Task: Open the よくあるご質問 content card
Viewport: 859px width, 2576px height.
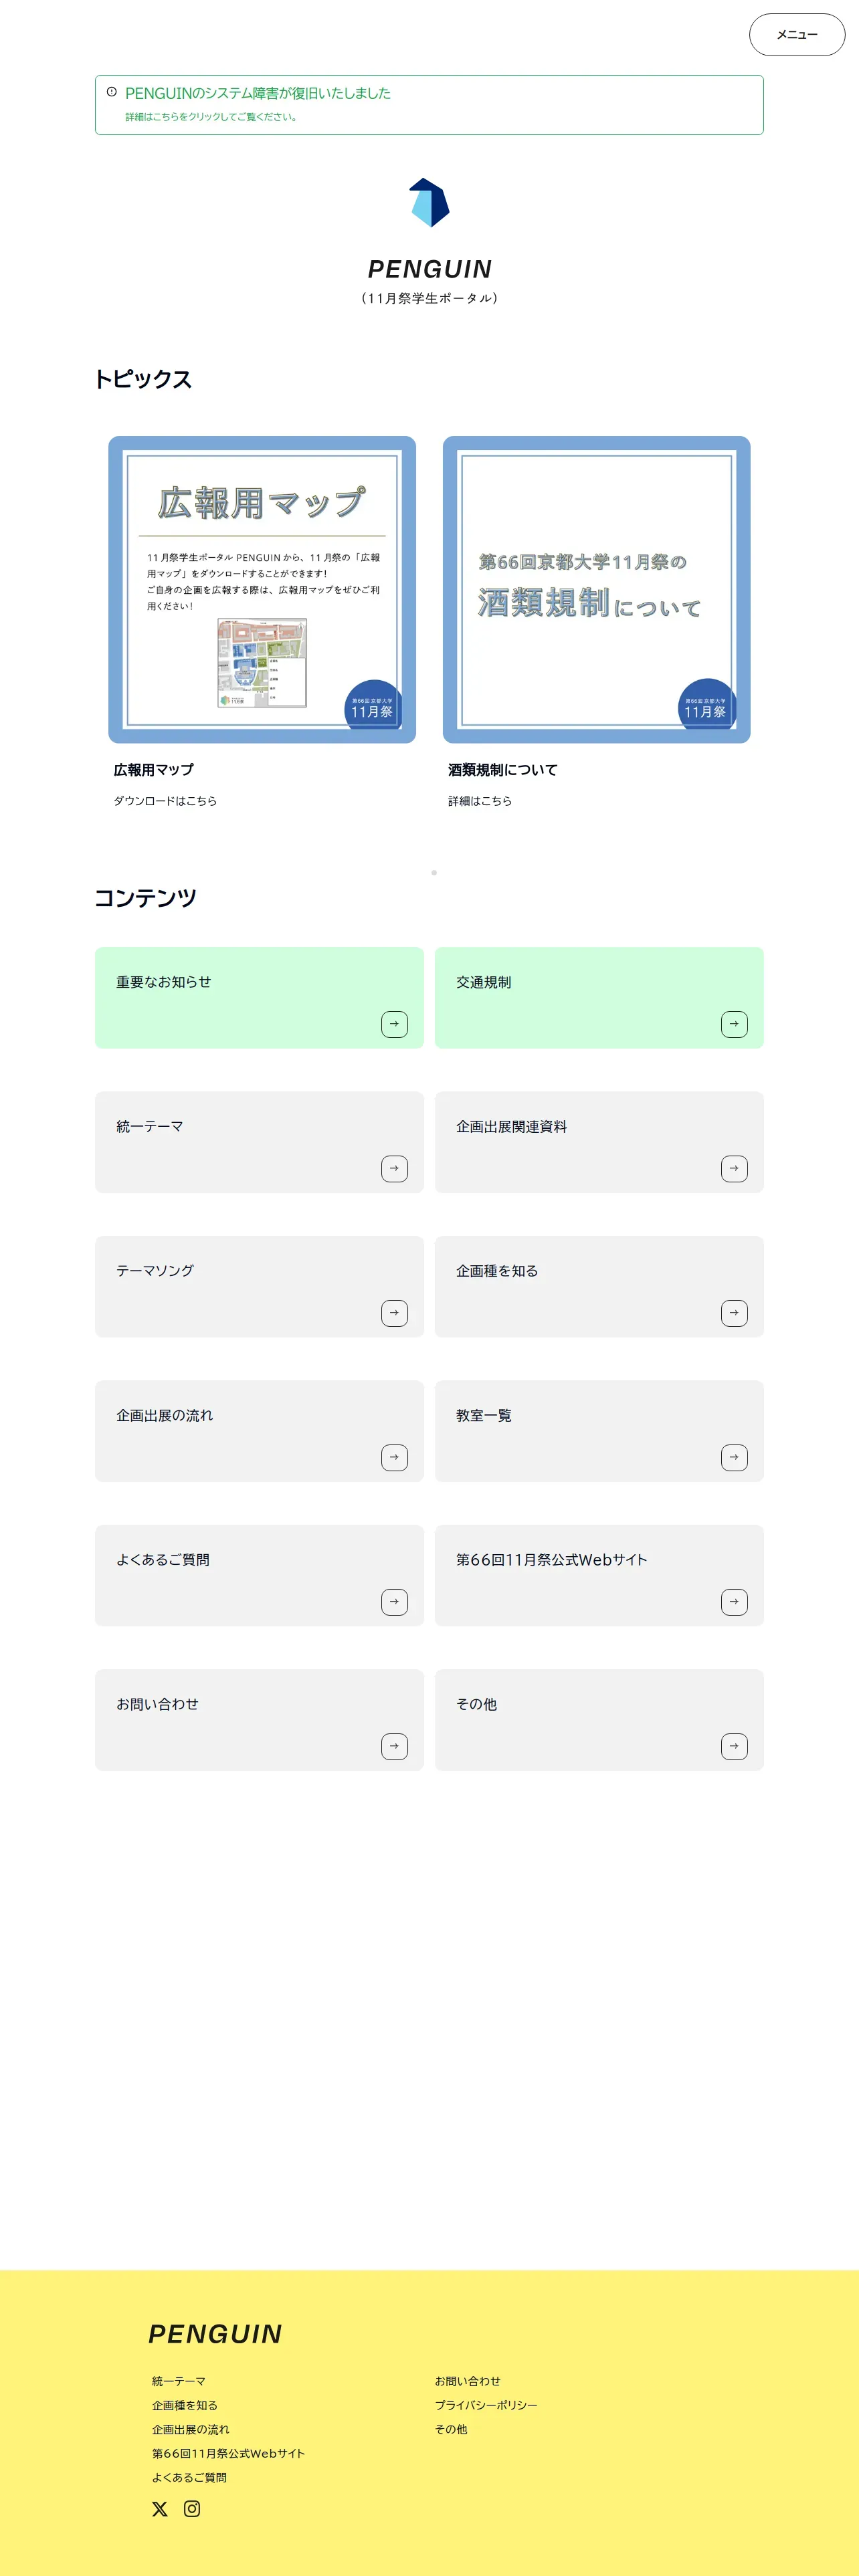Action: (259, 1575)
